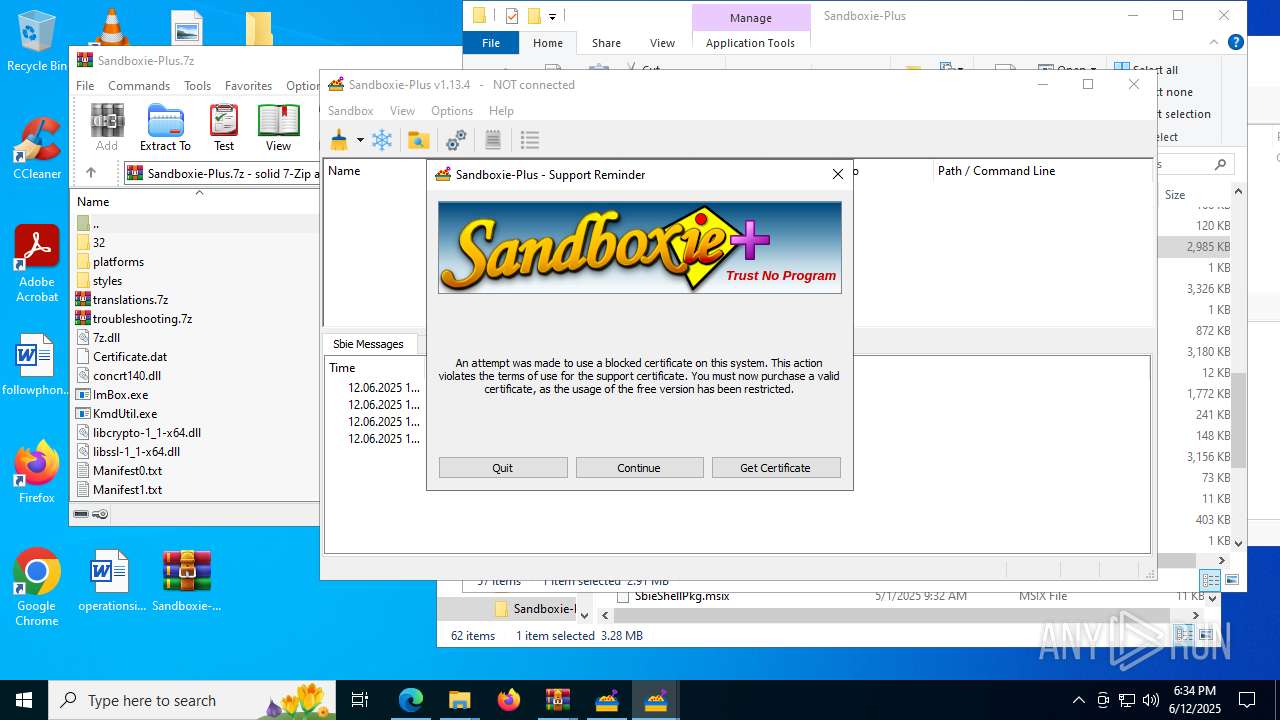Click the taskbar search box
The image size is (1280, 720).
pyautogui.click(x=192, y=700)
